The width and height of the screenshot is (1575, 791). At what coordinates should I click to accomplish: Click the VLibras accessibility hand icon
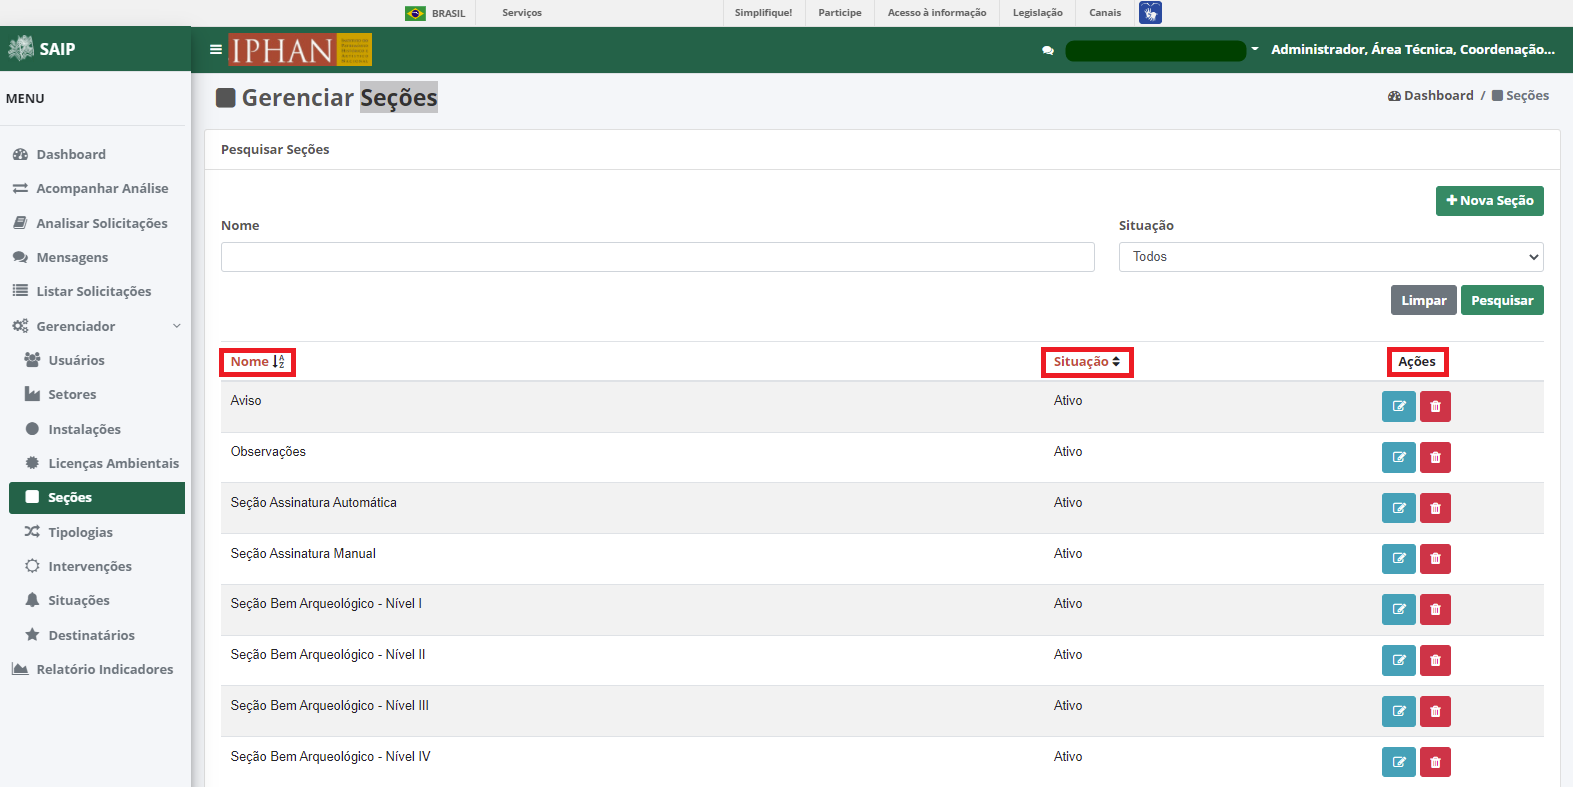click(1150, 13)
